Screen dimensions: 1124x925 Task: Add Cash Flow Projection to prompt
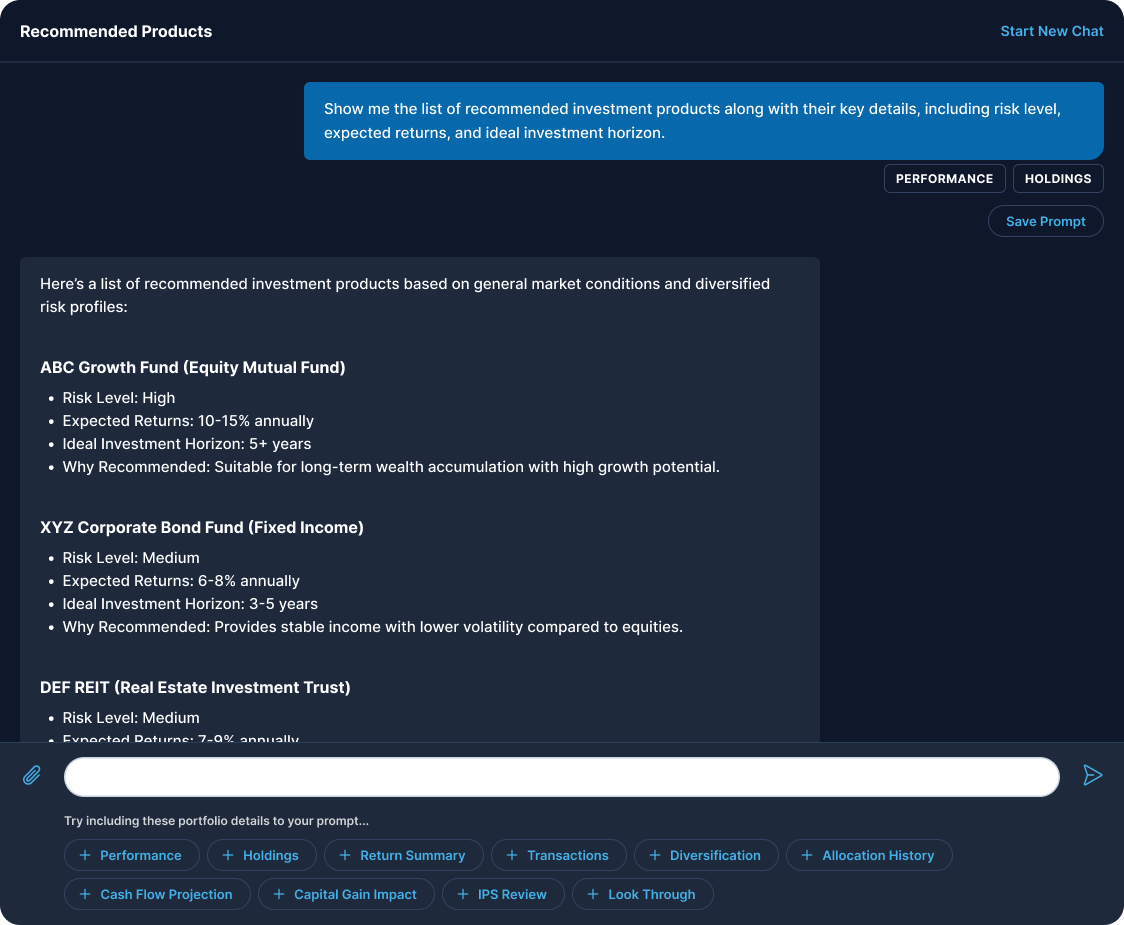[157, 894]
